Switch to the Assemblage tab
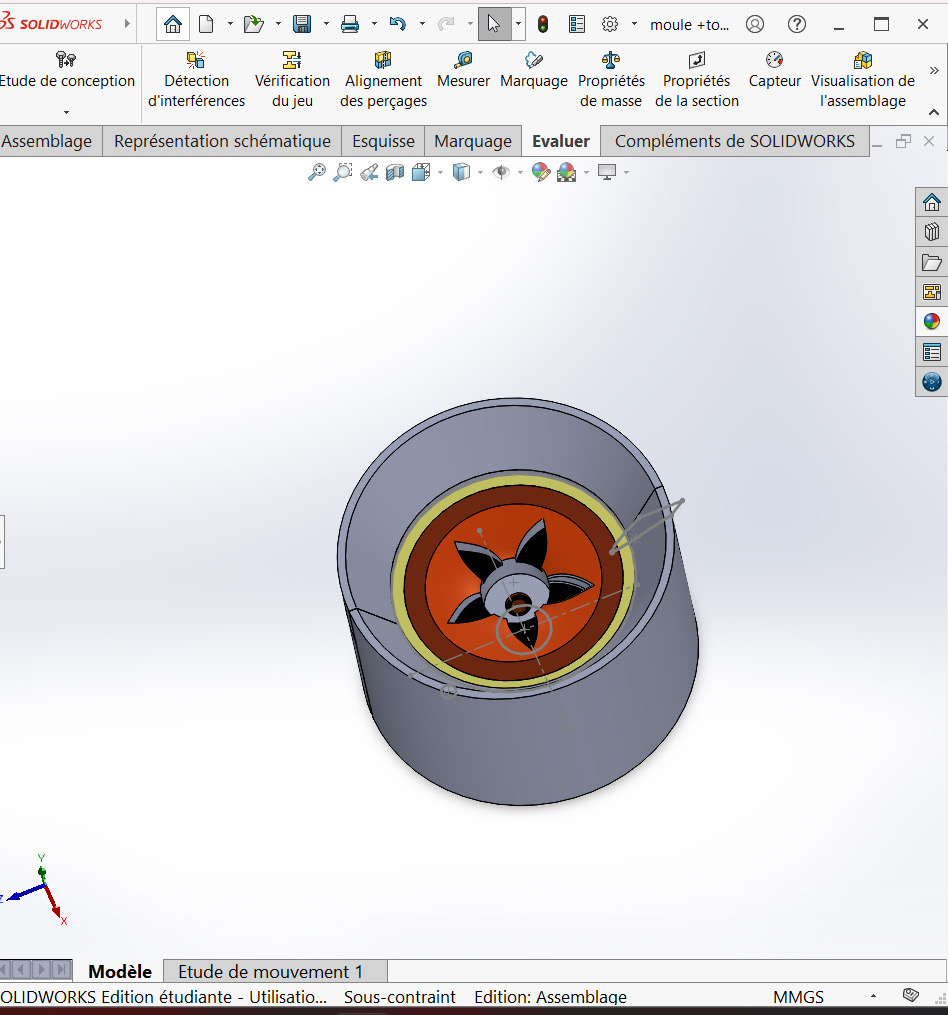Image resolution: width=948 pixels, height=1015 pixels. click(x=47, y=141)
